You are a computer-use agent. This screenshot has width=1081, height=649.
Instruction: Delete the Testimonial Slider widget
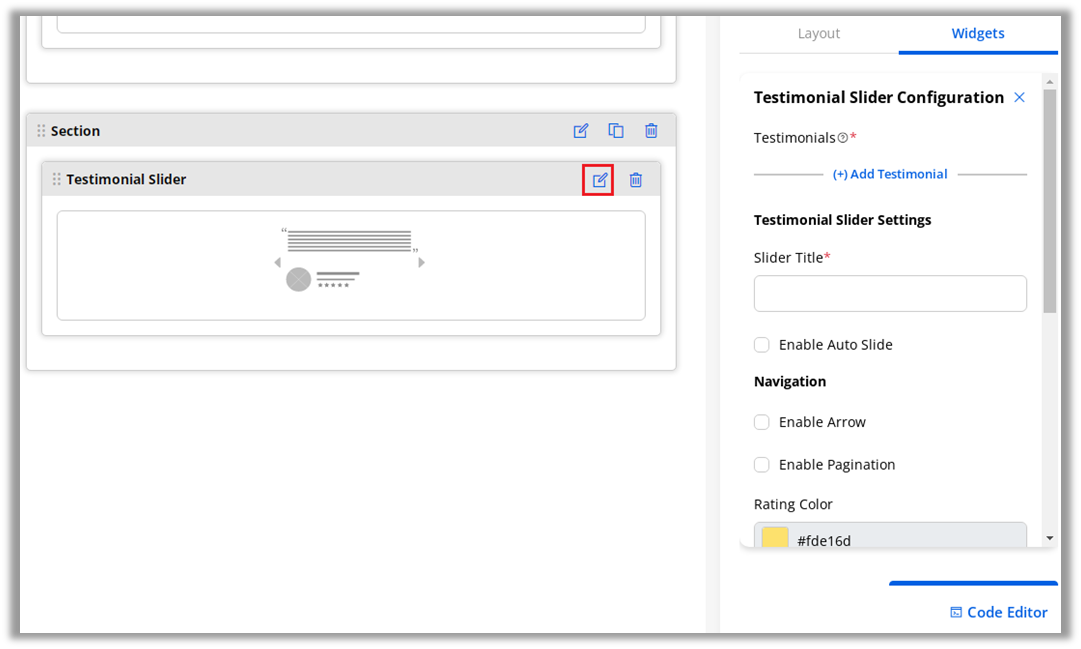click(635, 180)
